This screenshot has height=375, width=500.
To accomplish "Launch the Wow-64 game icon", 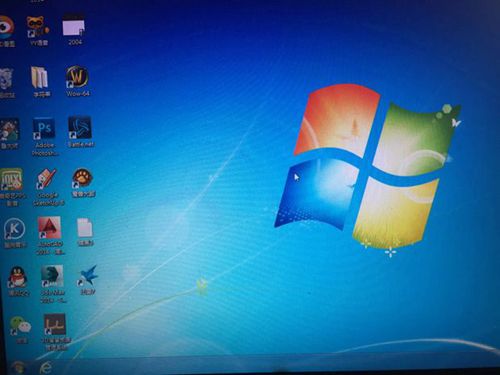I will pyautogui.click(x=77, y=77).
